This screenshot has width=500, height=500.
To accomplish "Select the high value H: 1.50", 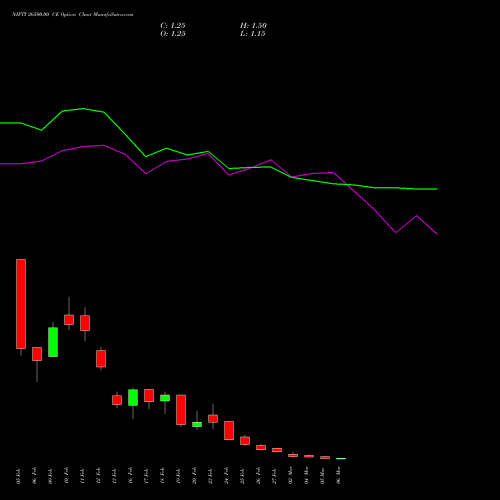I will 253,26.
